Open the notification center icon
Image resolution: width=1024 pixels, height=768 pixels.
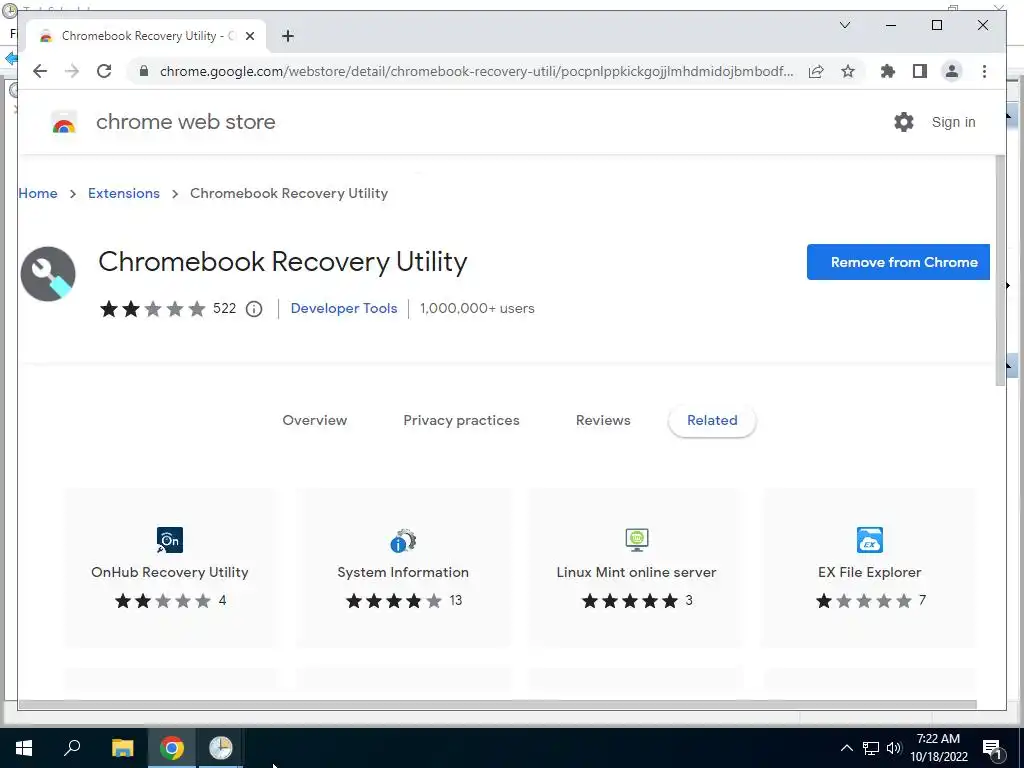(993, 748)
